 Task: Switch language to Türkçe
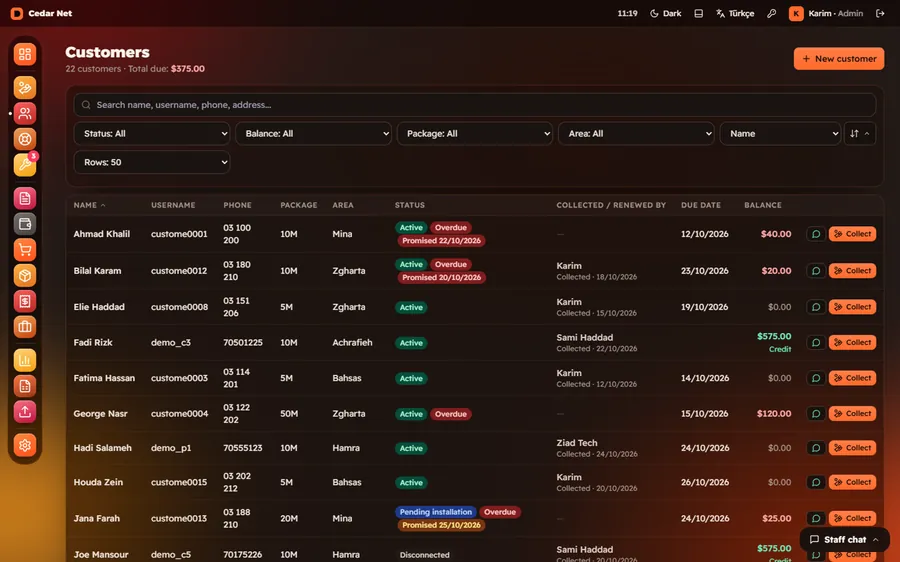pos(735,13)
